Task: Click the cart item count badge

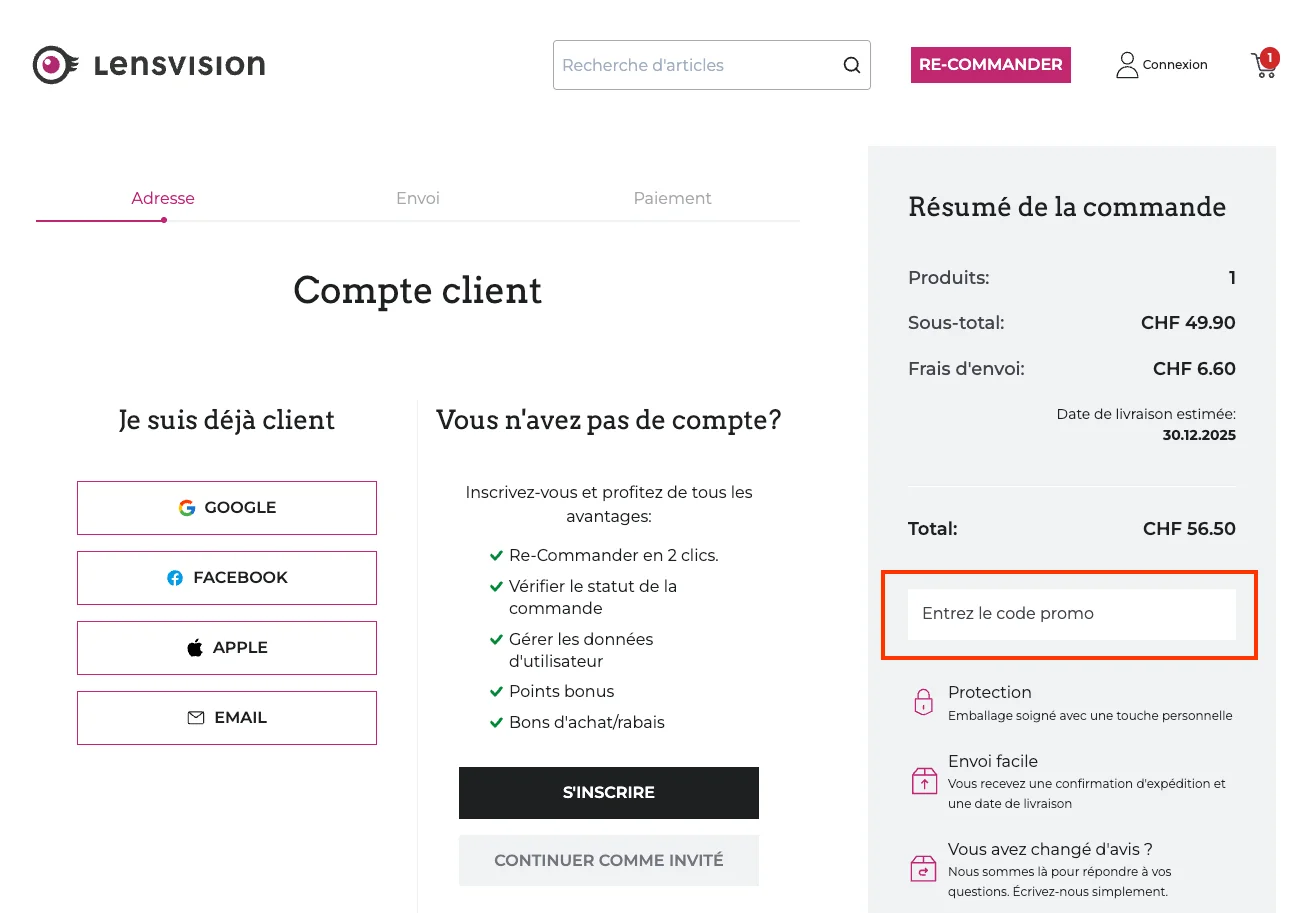Action: click(x=1270, y=58)
